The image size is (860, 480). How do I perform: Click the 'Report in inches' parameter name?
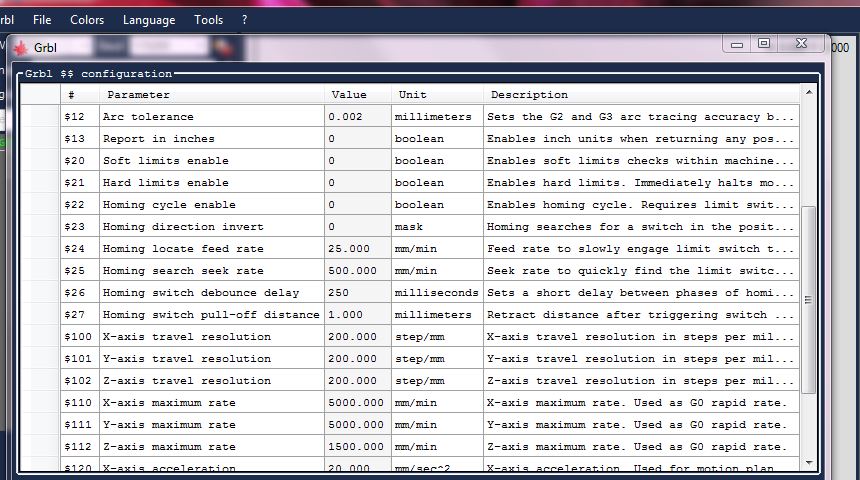point(159,139)
